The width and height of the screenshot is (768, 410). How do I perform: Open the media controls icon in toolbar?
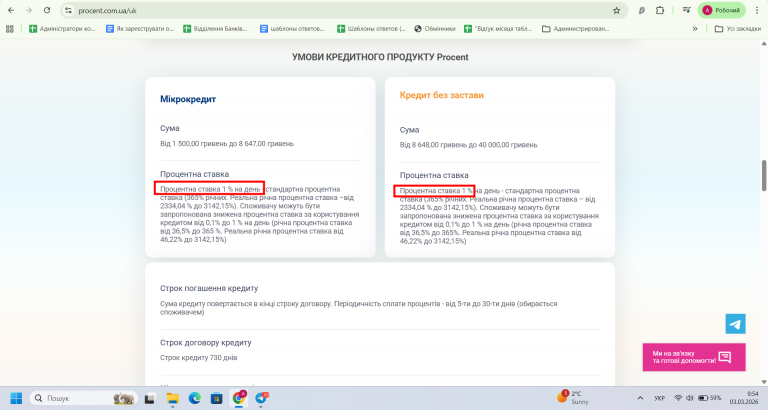coord(686,10)
